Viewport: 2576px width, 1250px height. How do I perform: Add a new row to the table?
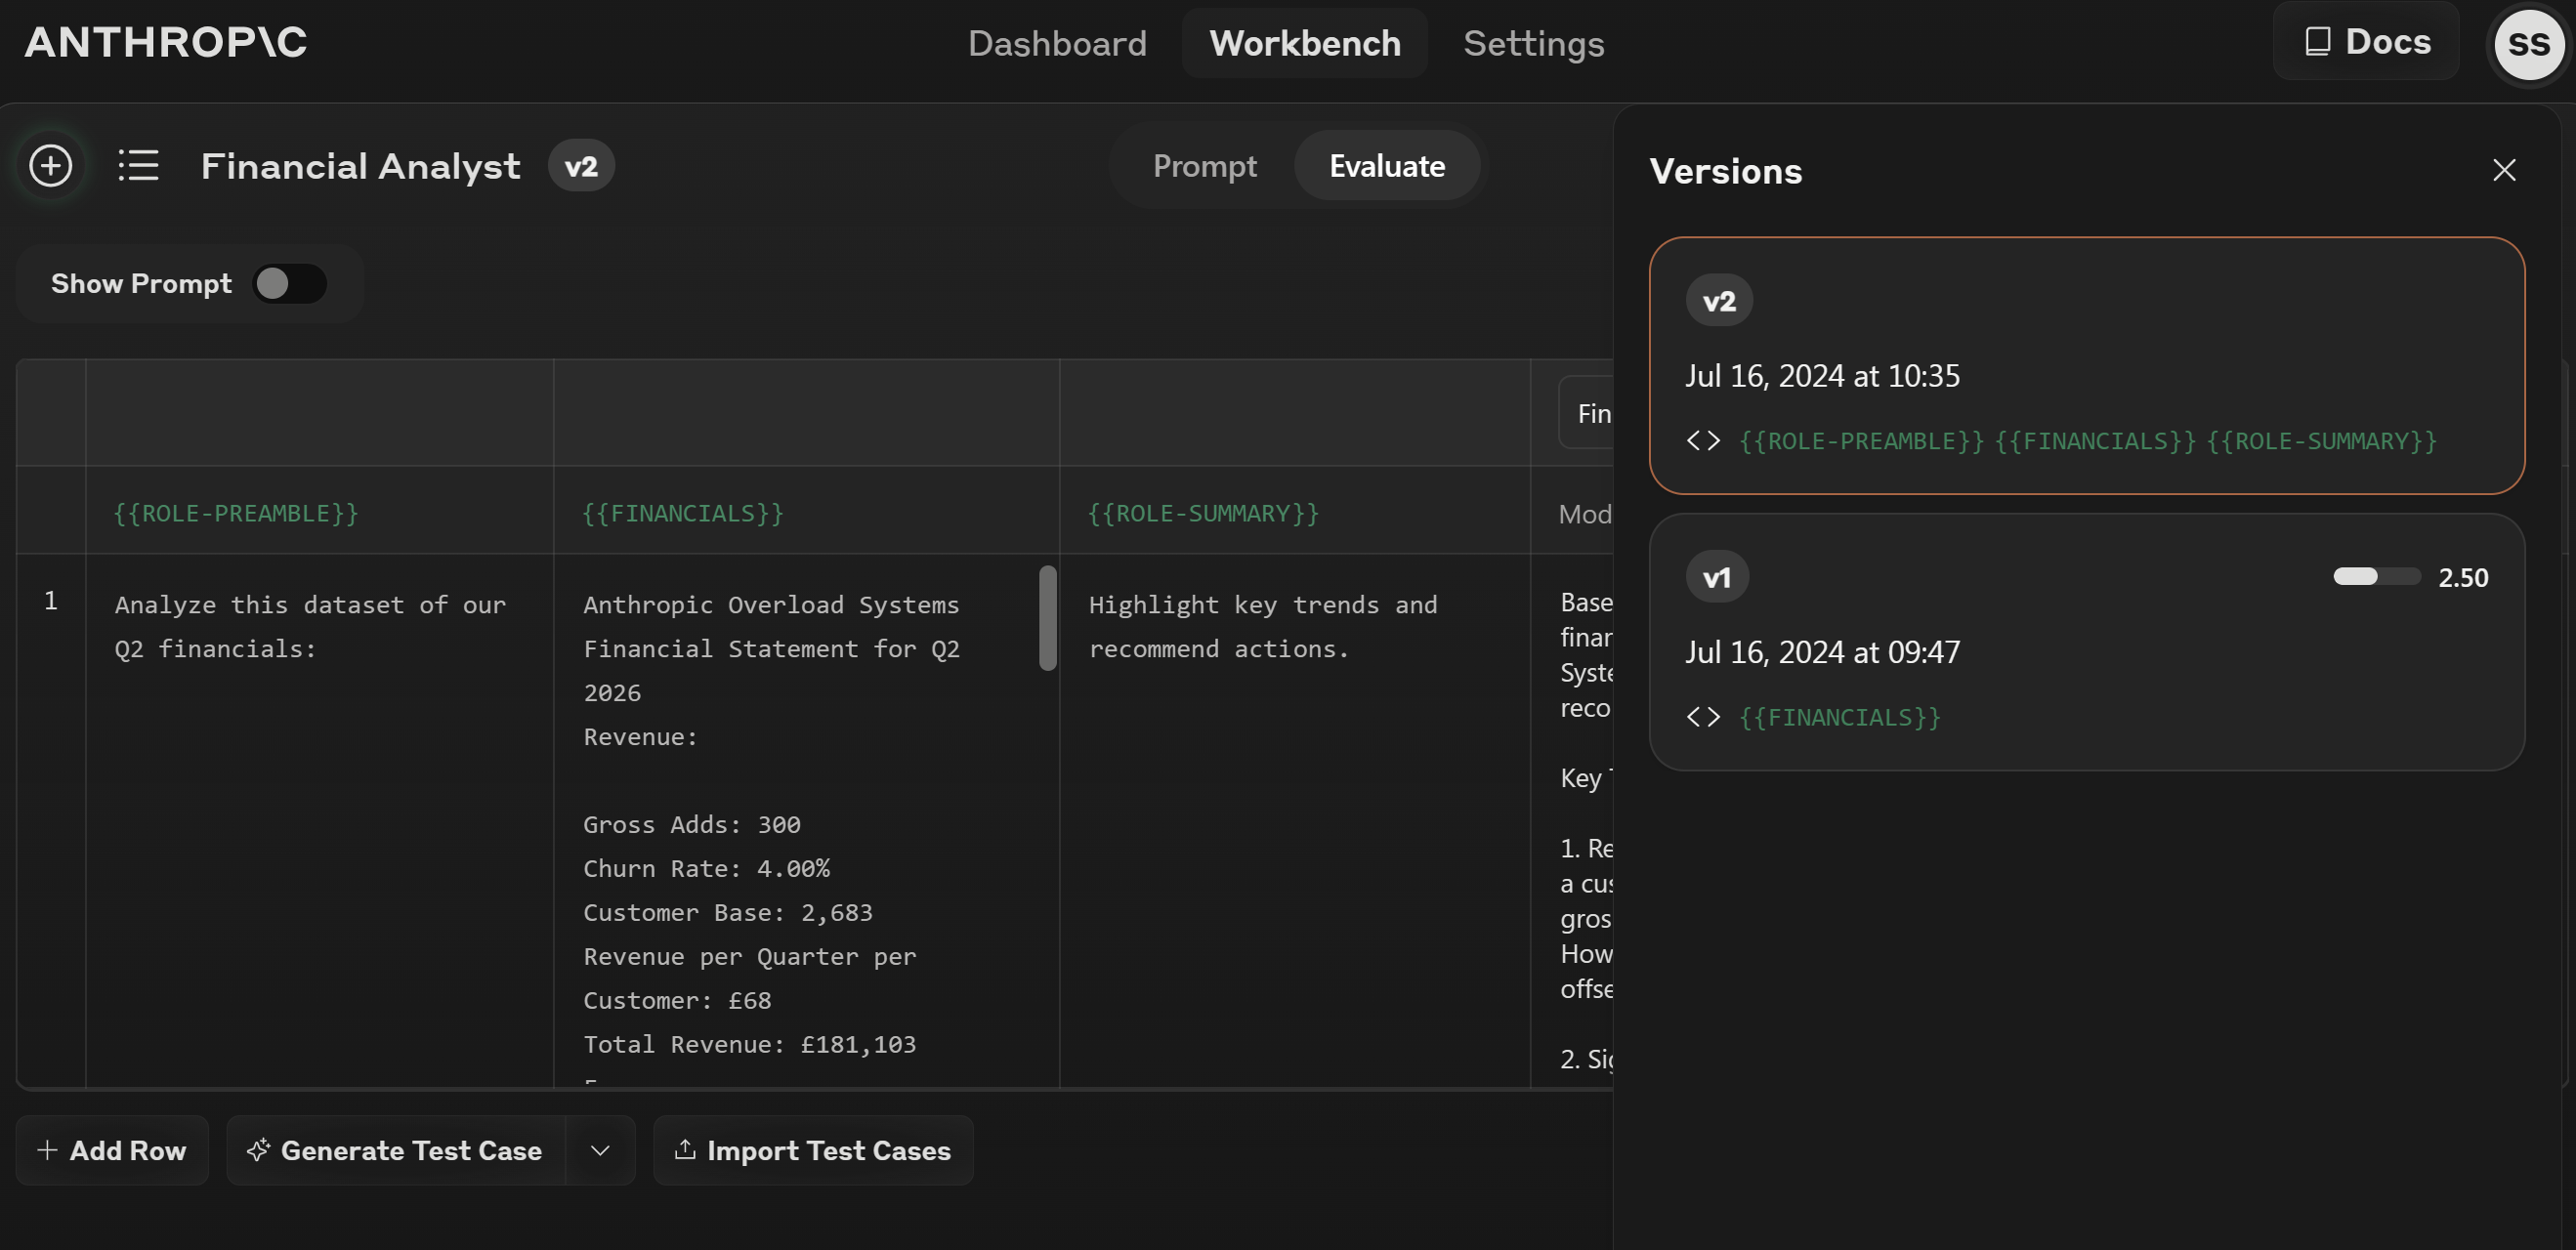pyautogui.click(x=111, y=1150)
